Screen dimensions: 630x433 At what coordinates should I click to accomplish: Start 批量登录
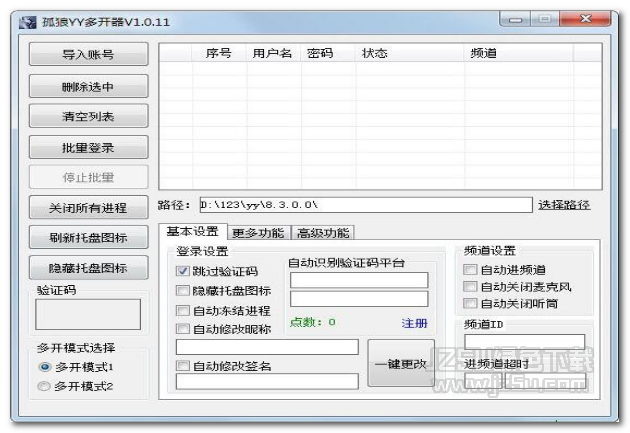88,148
